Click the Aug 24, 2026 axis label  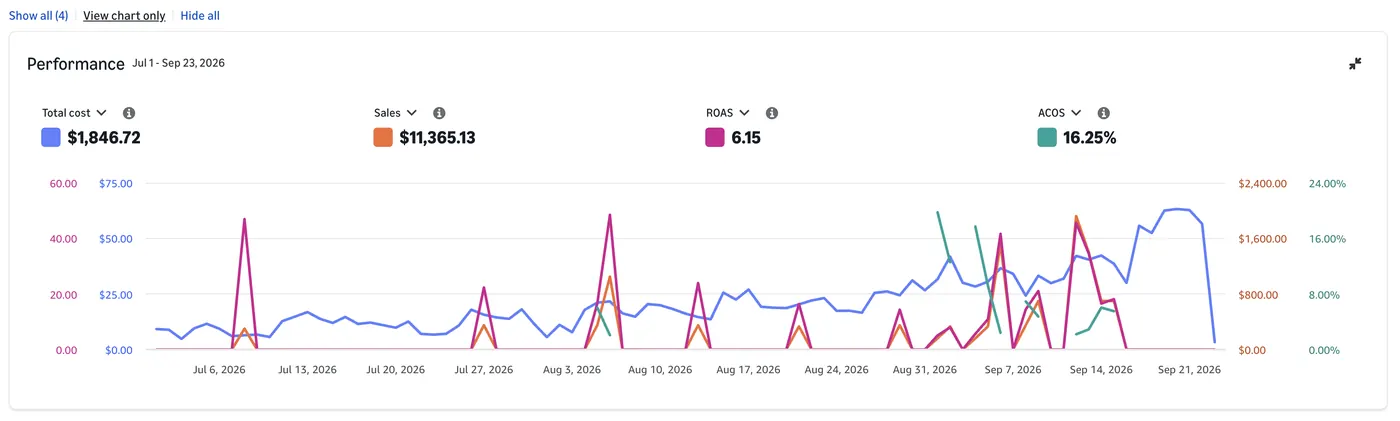click(x=837, y=369)
